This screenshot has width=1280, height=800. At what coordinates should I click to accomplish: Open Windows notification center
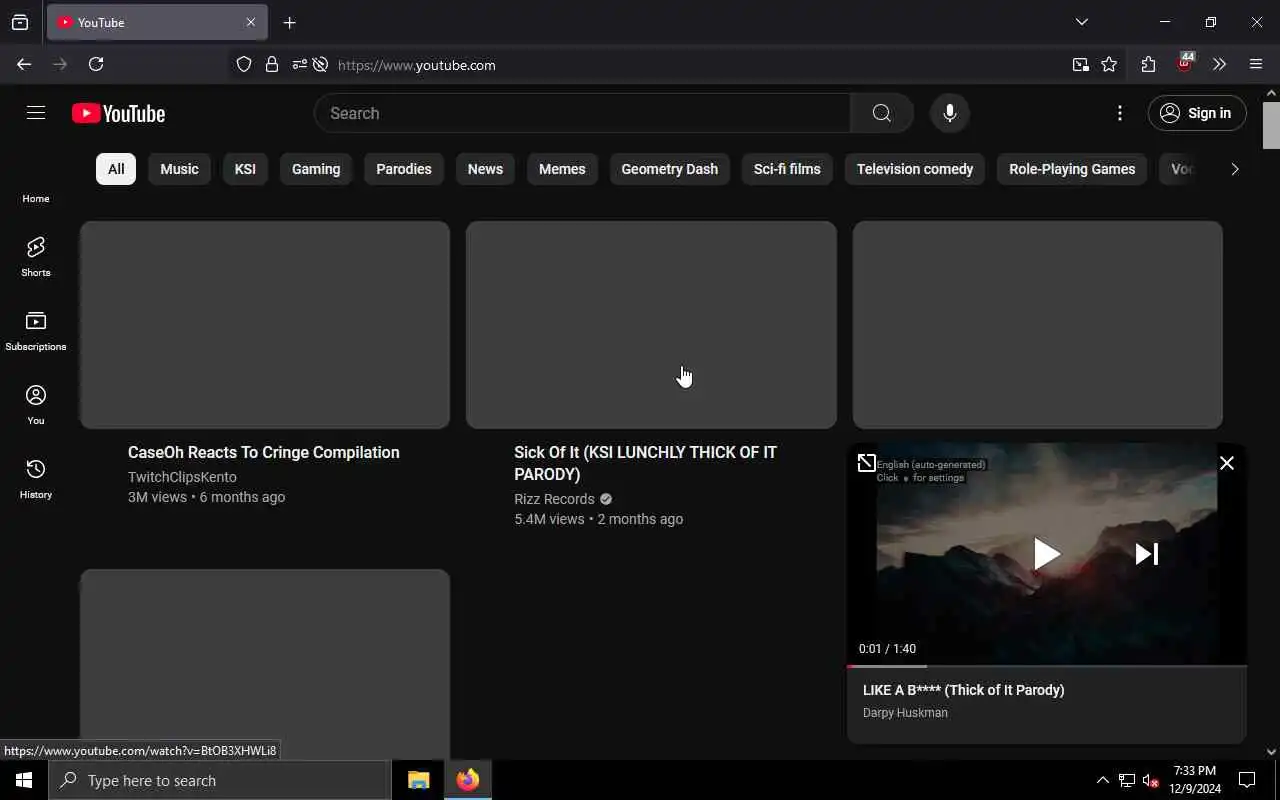coord(1247,780)
